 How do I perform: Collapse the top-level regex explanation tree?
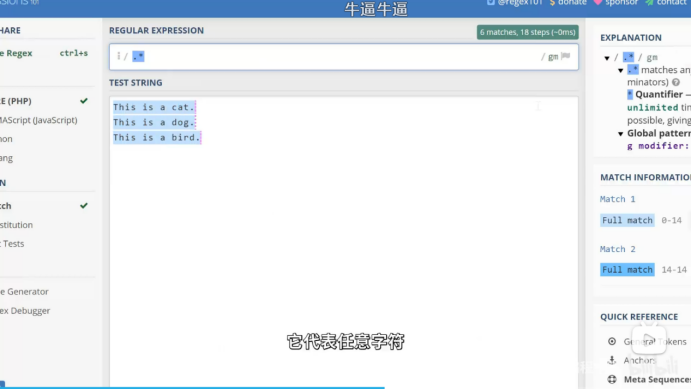point(607,58)
